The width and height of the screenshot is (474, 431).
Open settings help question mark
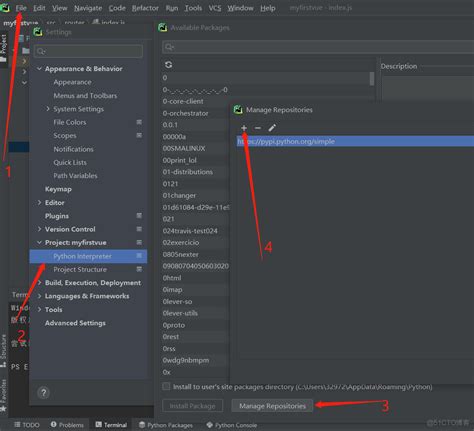coord(44,393)
